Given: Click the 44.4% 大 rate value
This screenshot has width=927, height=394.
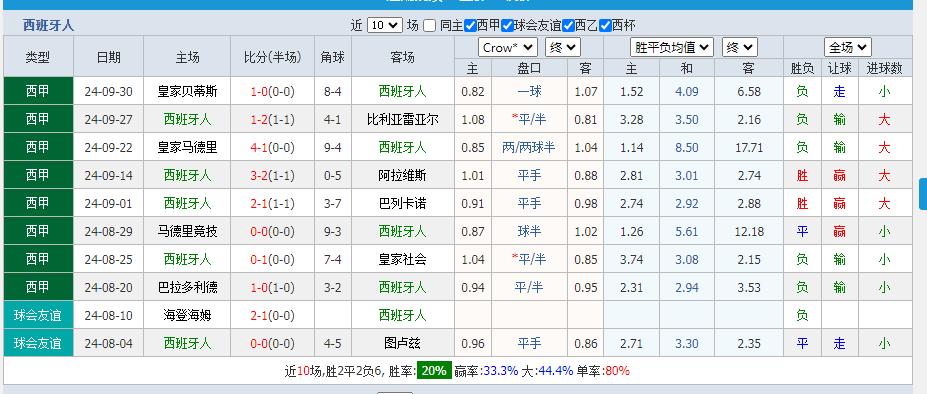Looking at the screenshot, I should click(x=556, y=371).
